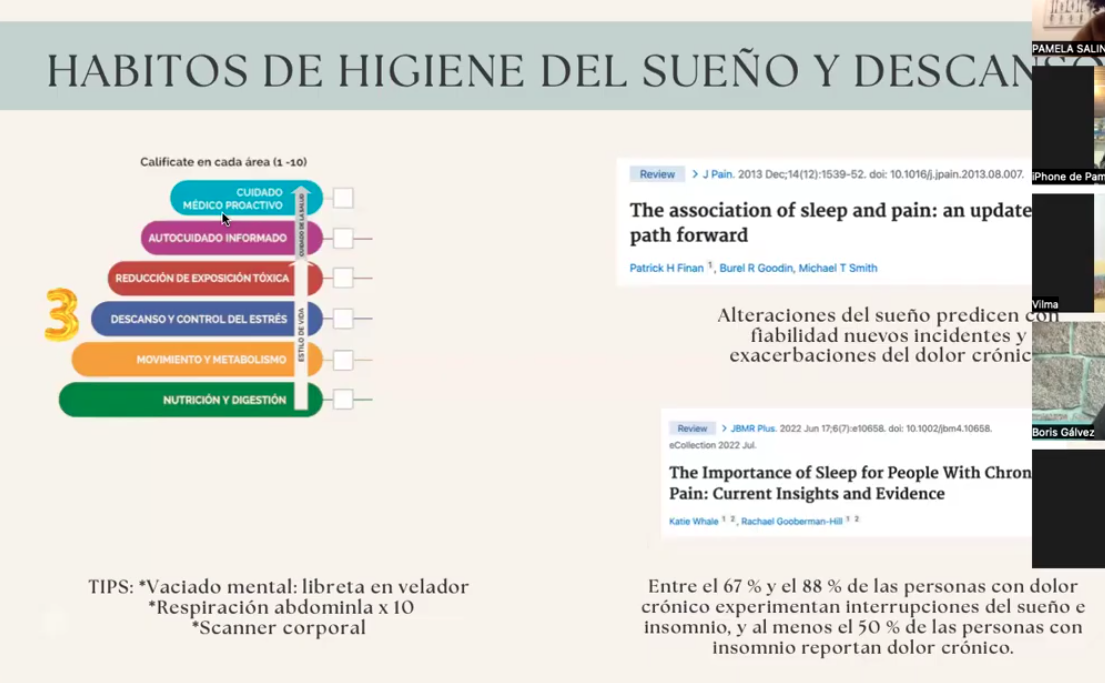Click the Review badge on the J Pain article
Screen dimensions: 1105x683
pyautogui.click(x=657, y=174)
